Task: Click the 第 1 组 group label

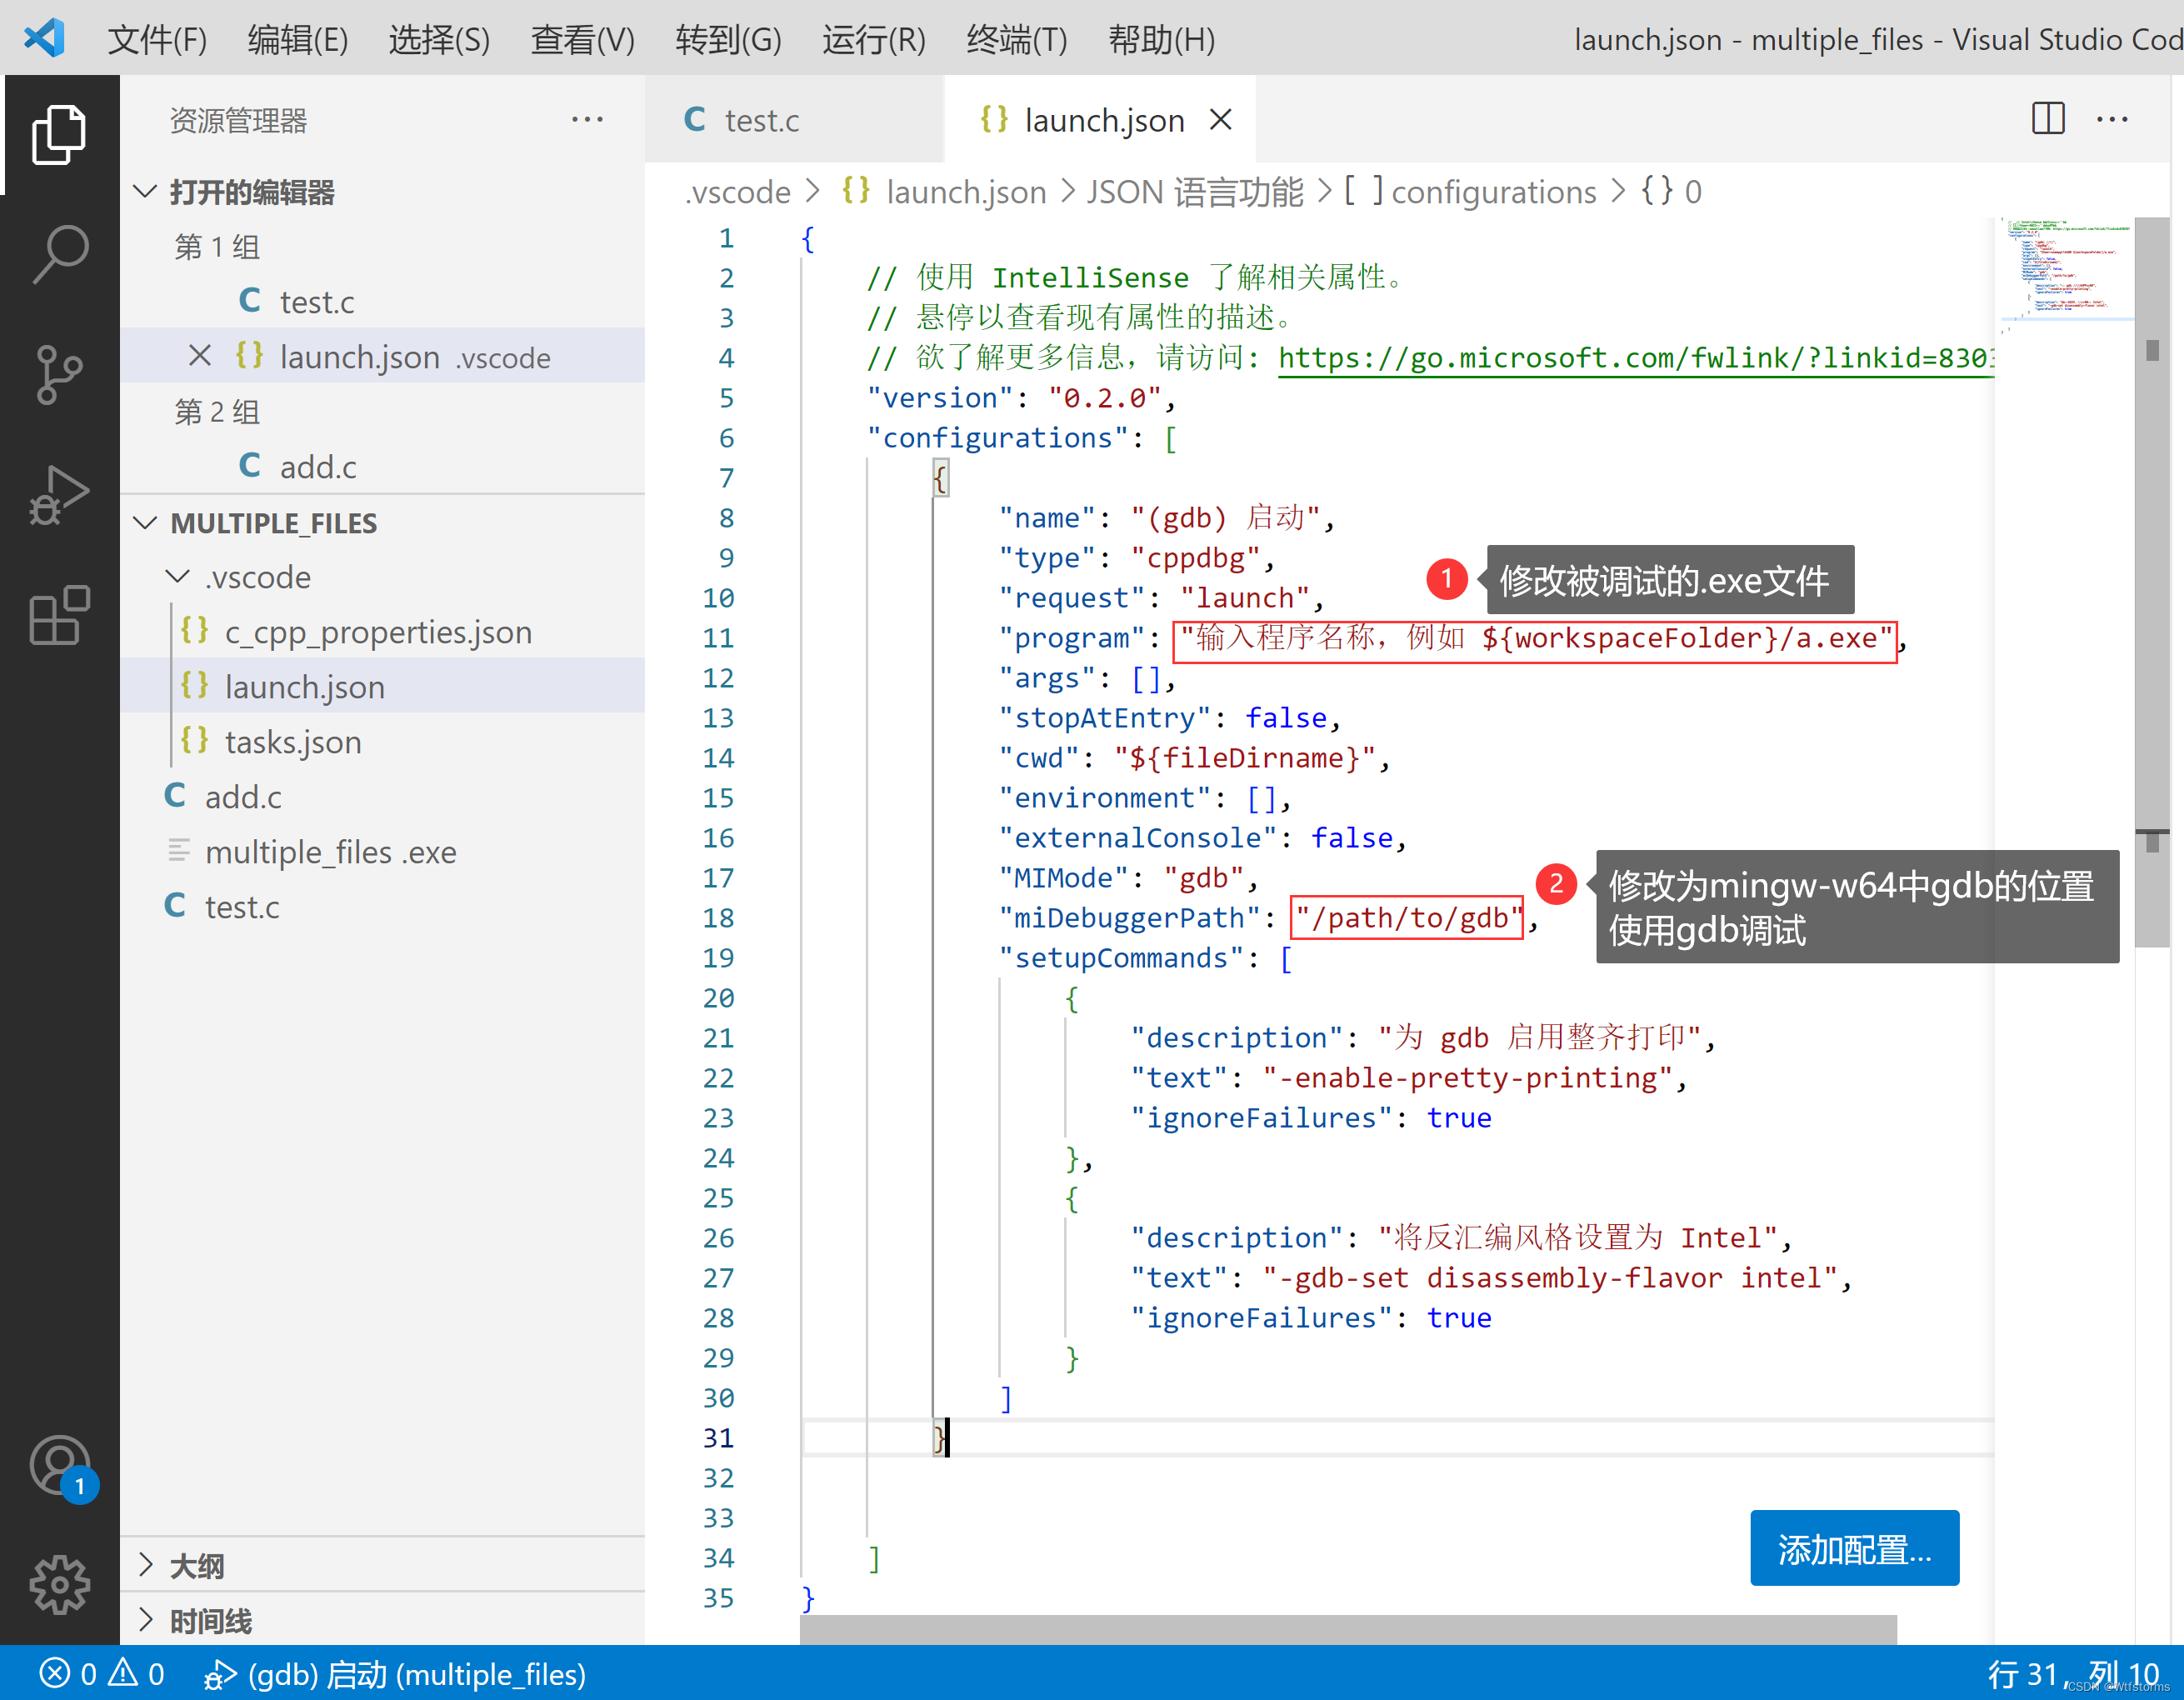Action: tap(217, 246)
